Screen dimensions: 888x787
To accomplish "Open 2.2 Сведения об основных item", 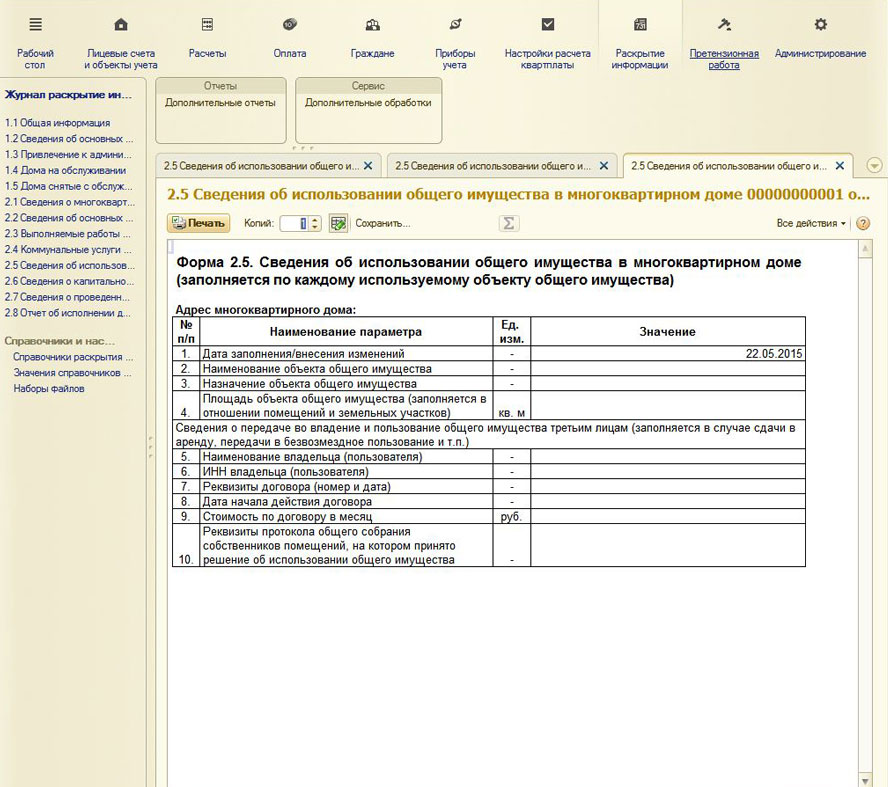I will coord(69,218).
